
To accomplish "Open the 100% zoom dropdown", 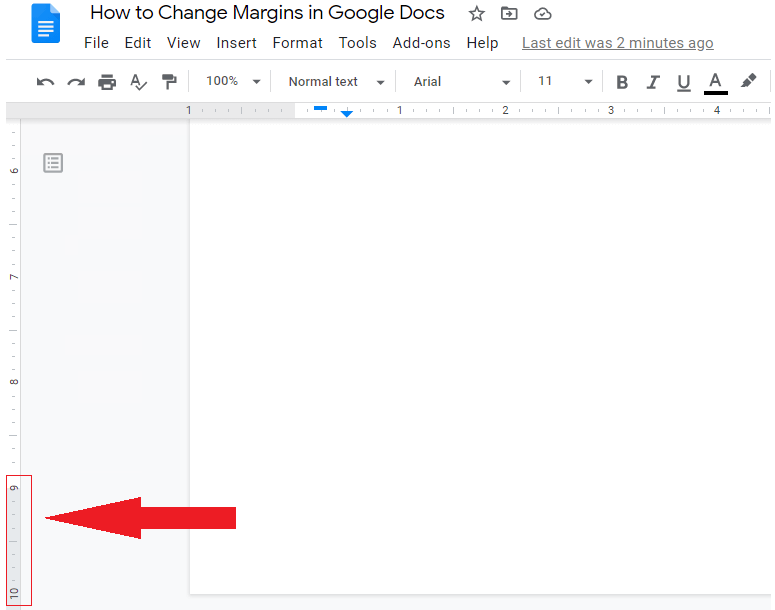I will [x=232, y=82].
